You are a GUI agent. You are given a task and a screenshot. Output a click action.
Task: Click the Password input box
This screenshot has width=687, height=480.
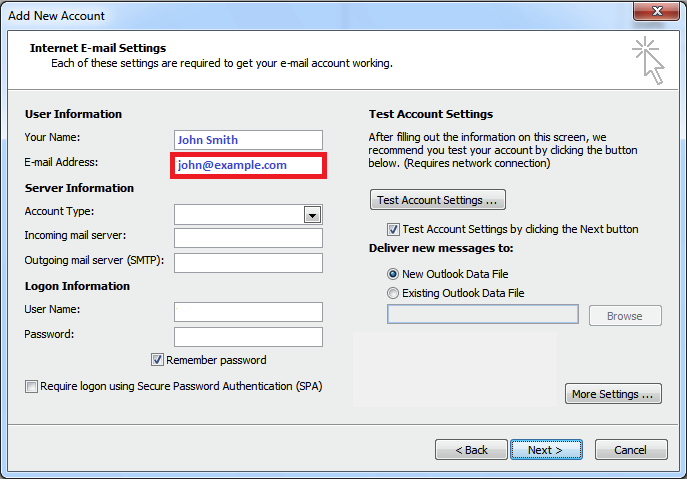click(248, 337)
